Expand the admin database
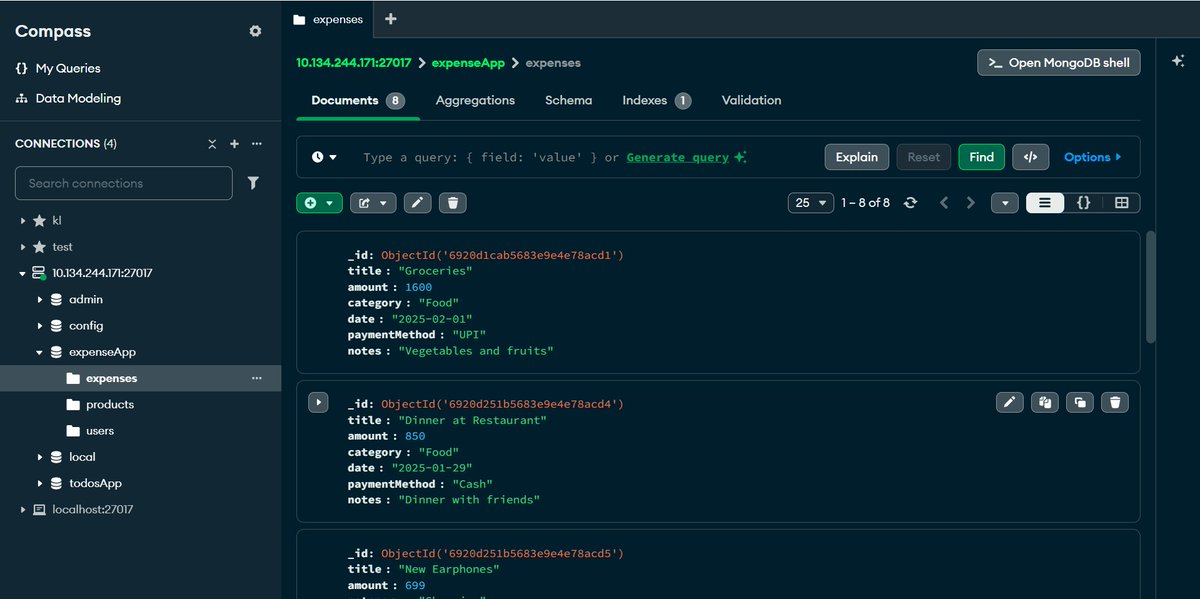The height and width of the screenshot is (599, 1200). point(40,299)
